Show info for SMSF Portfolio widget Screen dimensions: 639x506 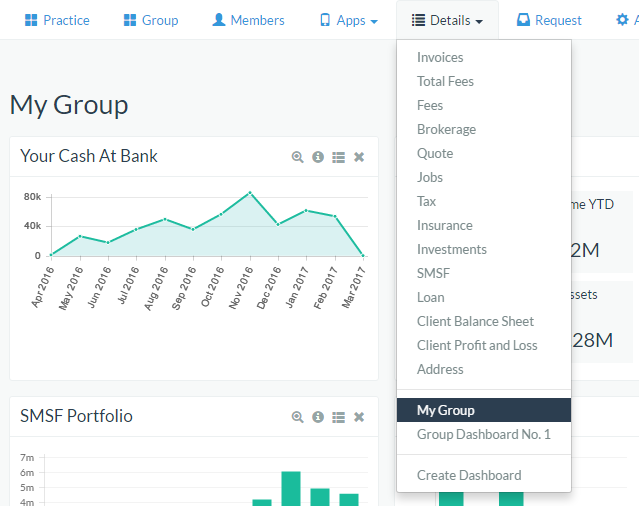[318, 417]
